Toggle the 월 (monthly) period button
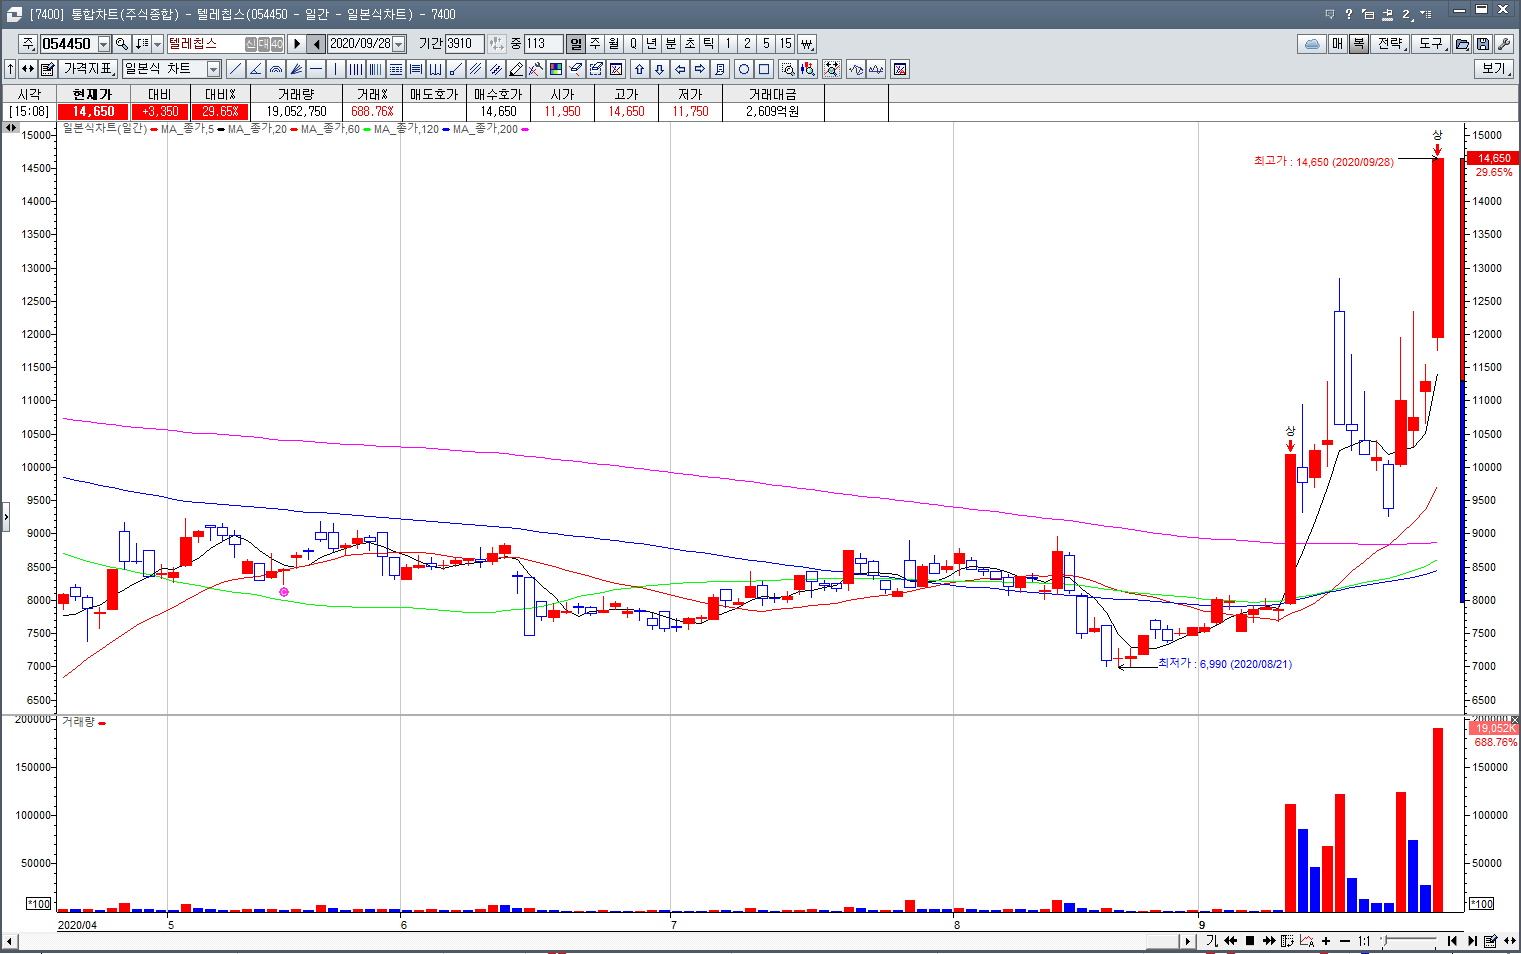 [614, 44]
